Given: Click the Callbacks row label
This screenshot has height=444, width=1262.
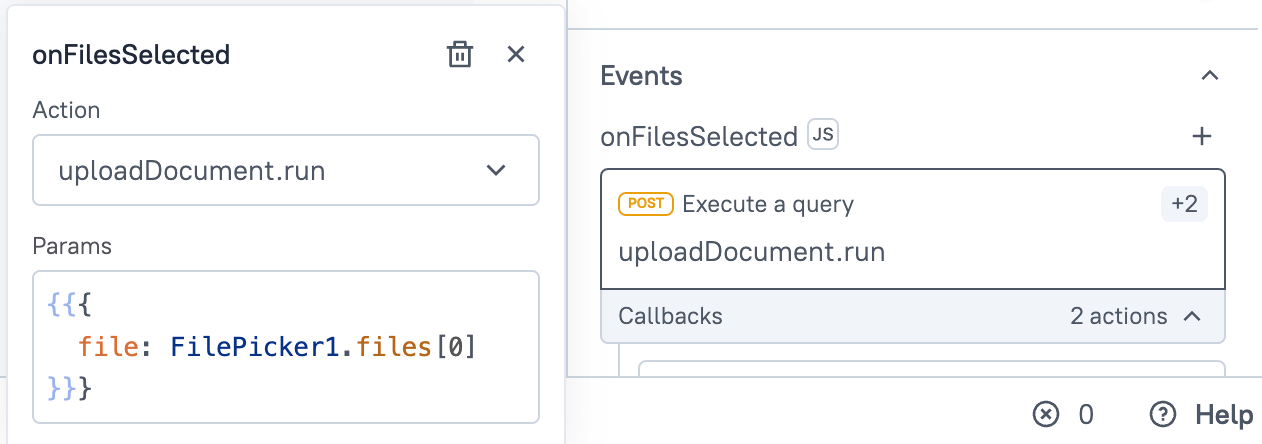Looking at the screenshot, I should point(670,317).
